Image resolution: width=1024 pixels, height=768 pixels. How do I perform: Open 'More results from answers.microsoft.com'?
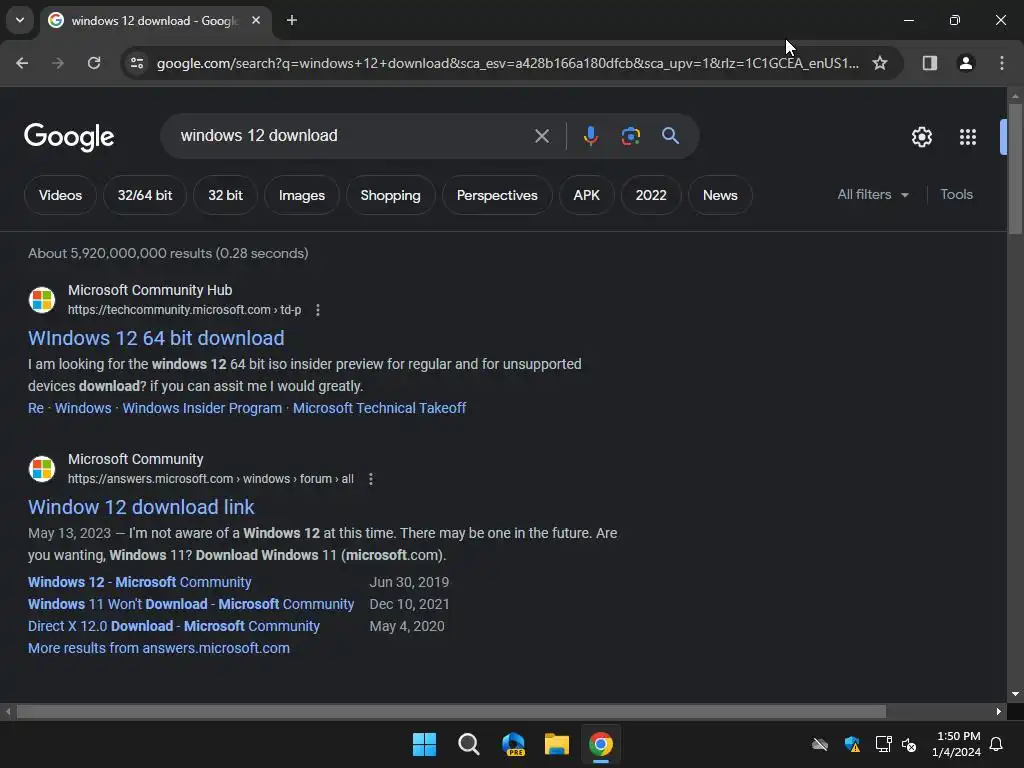coord(159,648)
